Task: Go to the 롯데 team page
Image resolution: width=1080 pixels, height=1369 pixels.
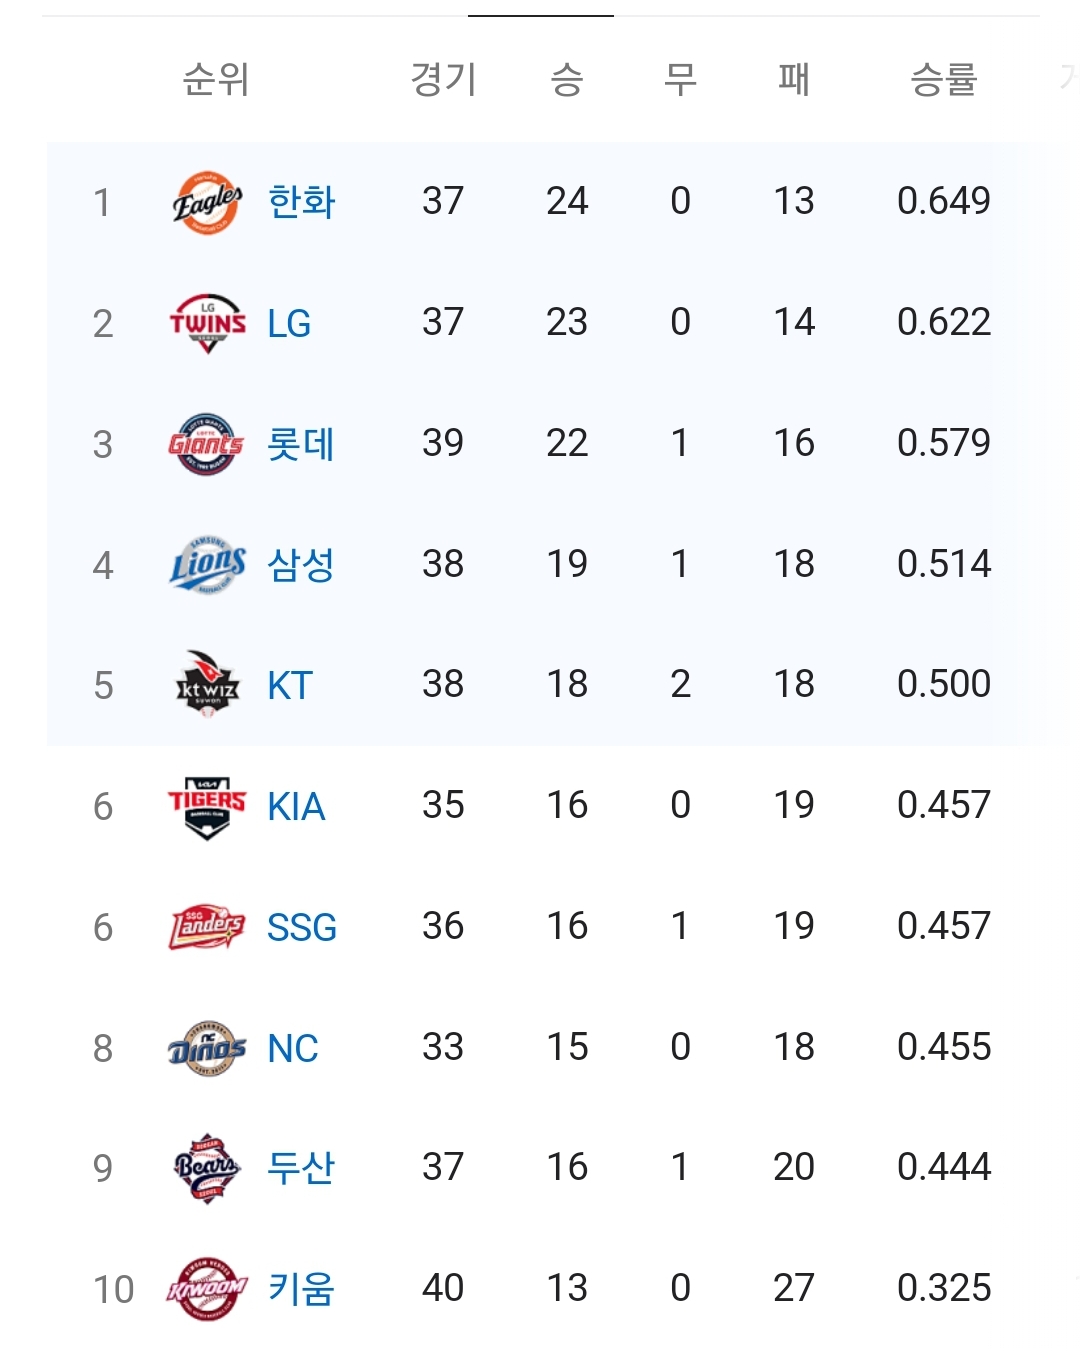Action: (301, 444)
